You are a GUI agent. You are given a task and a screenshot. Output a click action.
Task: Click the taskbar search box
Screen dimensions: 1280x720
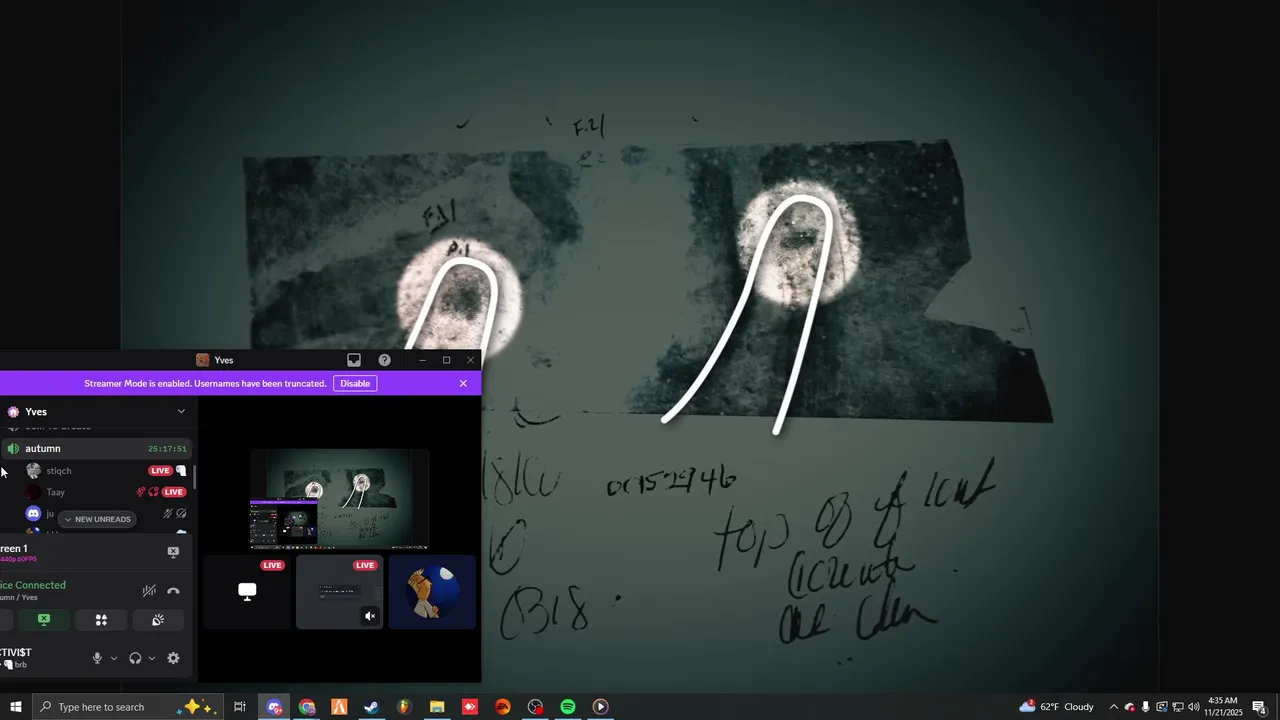(x=127, y=707)
